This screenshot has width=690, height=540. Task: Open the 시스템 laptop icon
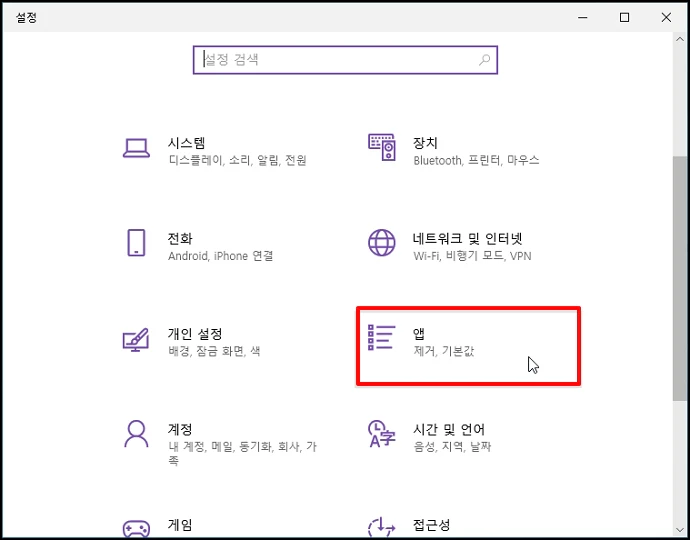tap(136, 148)
